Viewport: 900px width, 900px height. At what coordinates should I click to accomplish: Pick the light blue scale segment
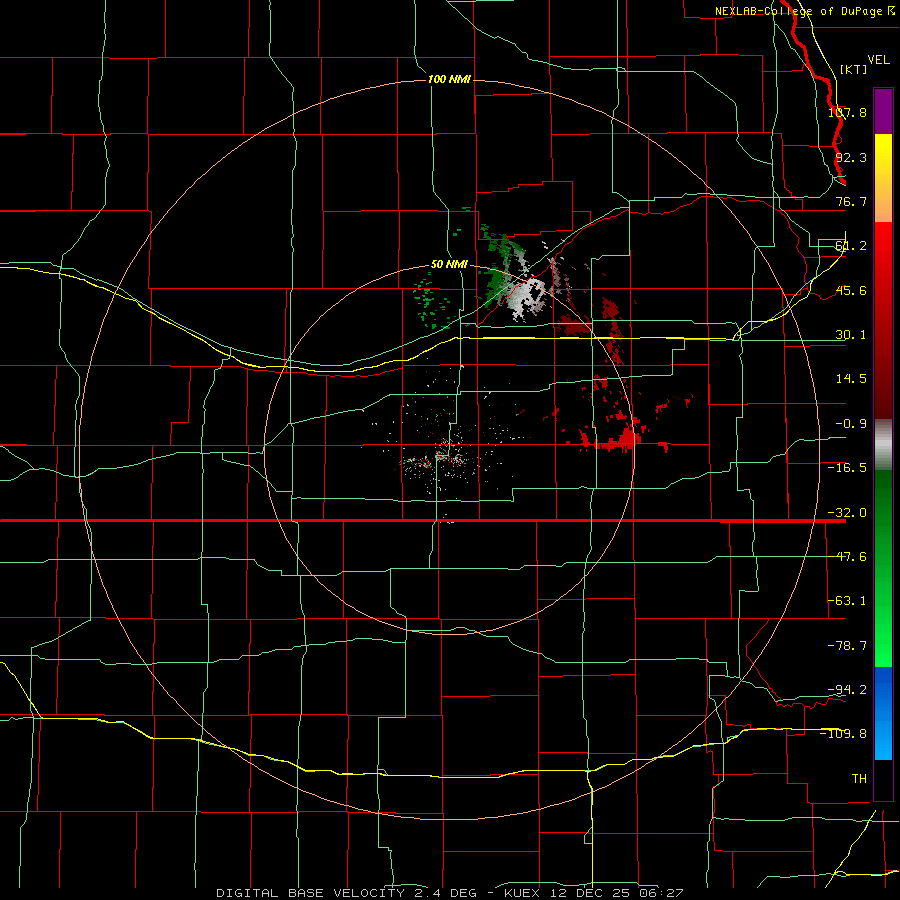(x=883, y=740)
